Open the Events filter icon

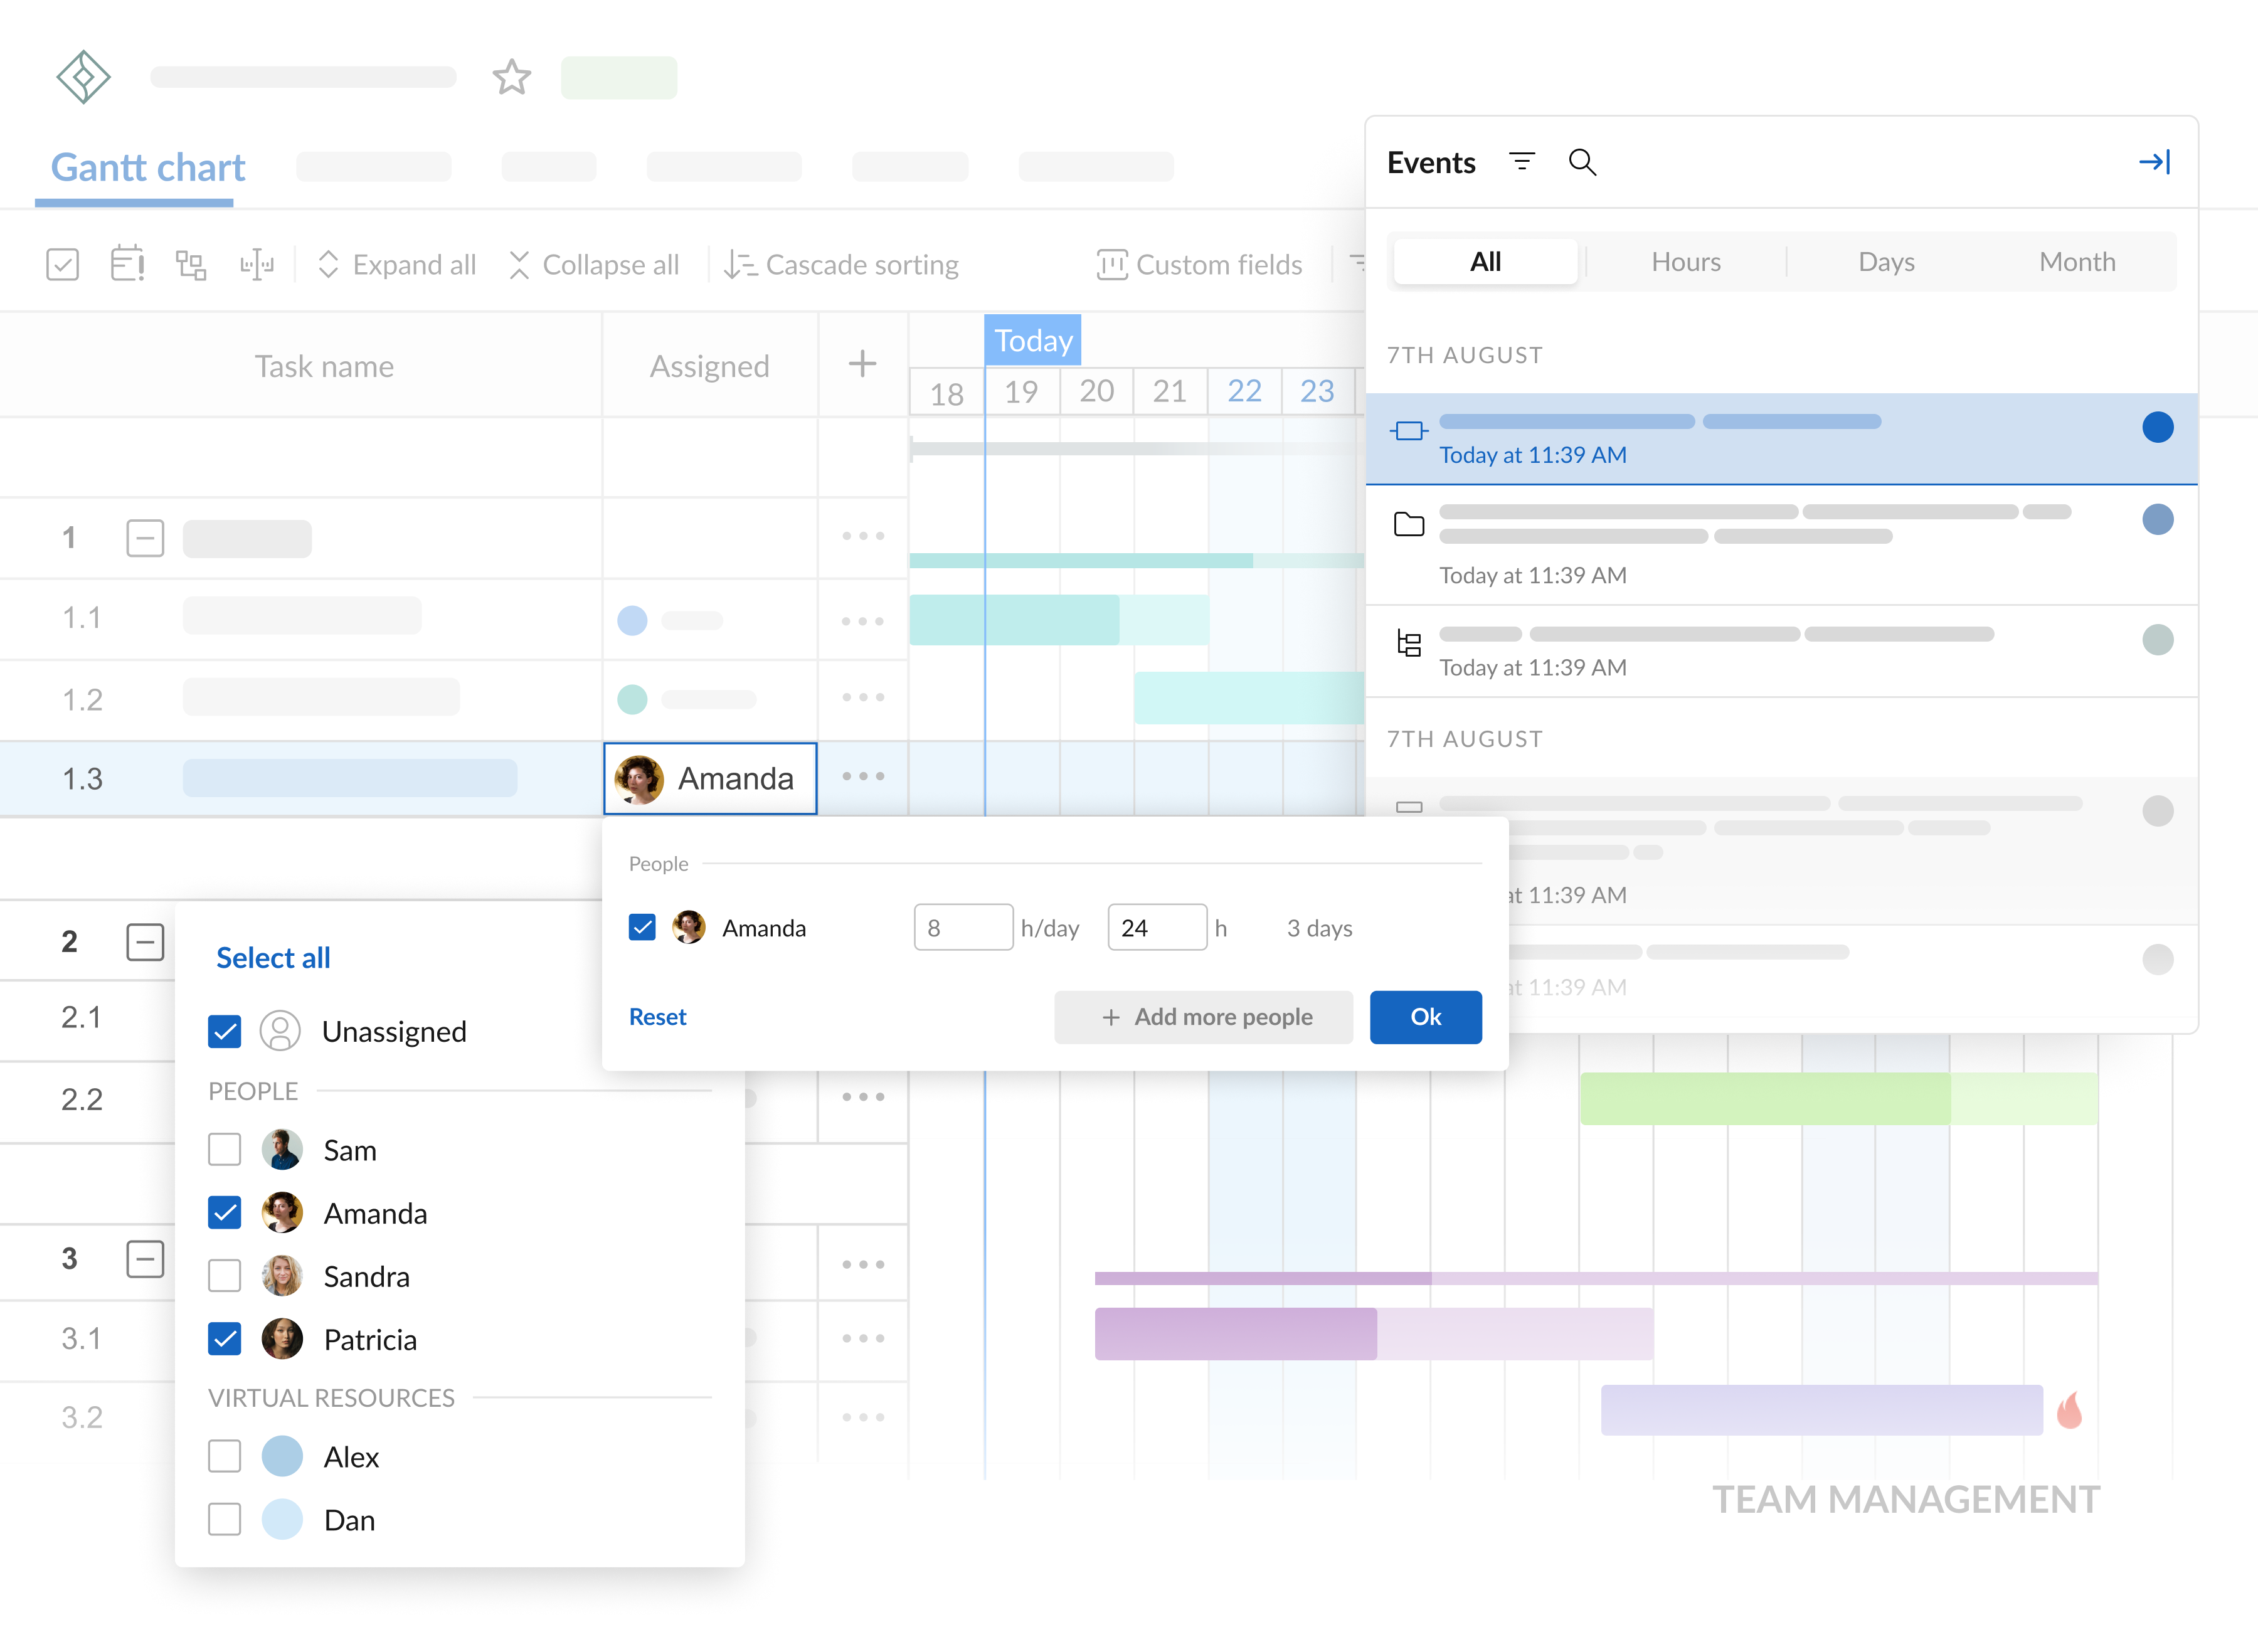click(x=1521, y=161)
